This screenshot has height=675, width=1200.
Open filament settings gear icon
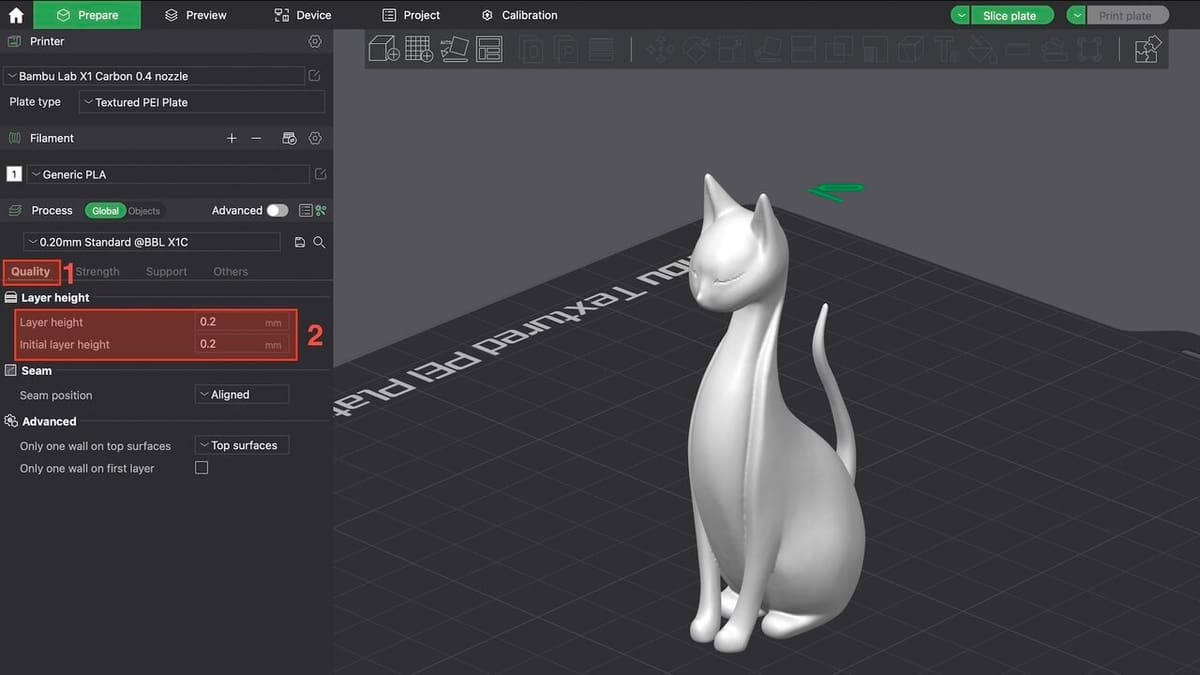(x=315, y=138)
